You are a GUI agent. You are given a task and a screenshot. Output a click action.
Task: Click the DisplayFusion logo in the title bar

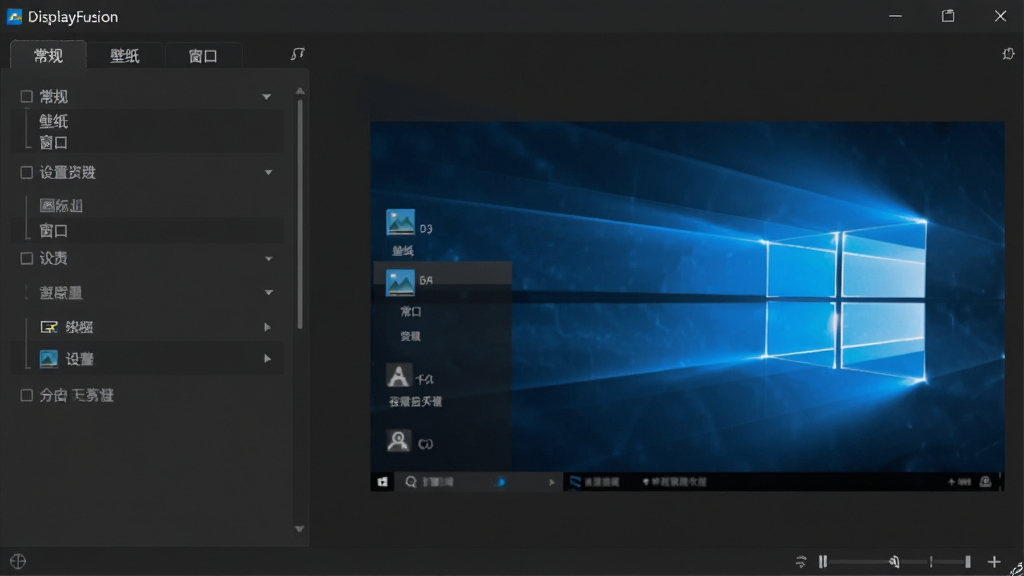tap(14, 16)
